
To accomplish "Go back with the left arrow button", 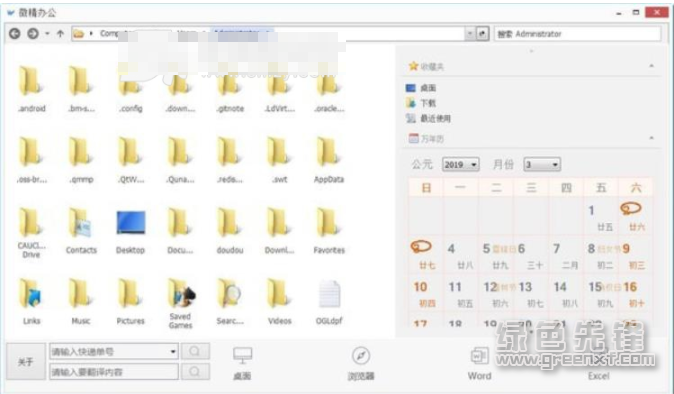I will (x=15, y=34).
